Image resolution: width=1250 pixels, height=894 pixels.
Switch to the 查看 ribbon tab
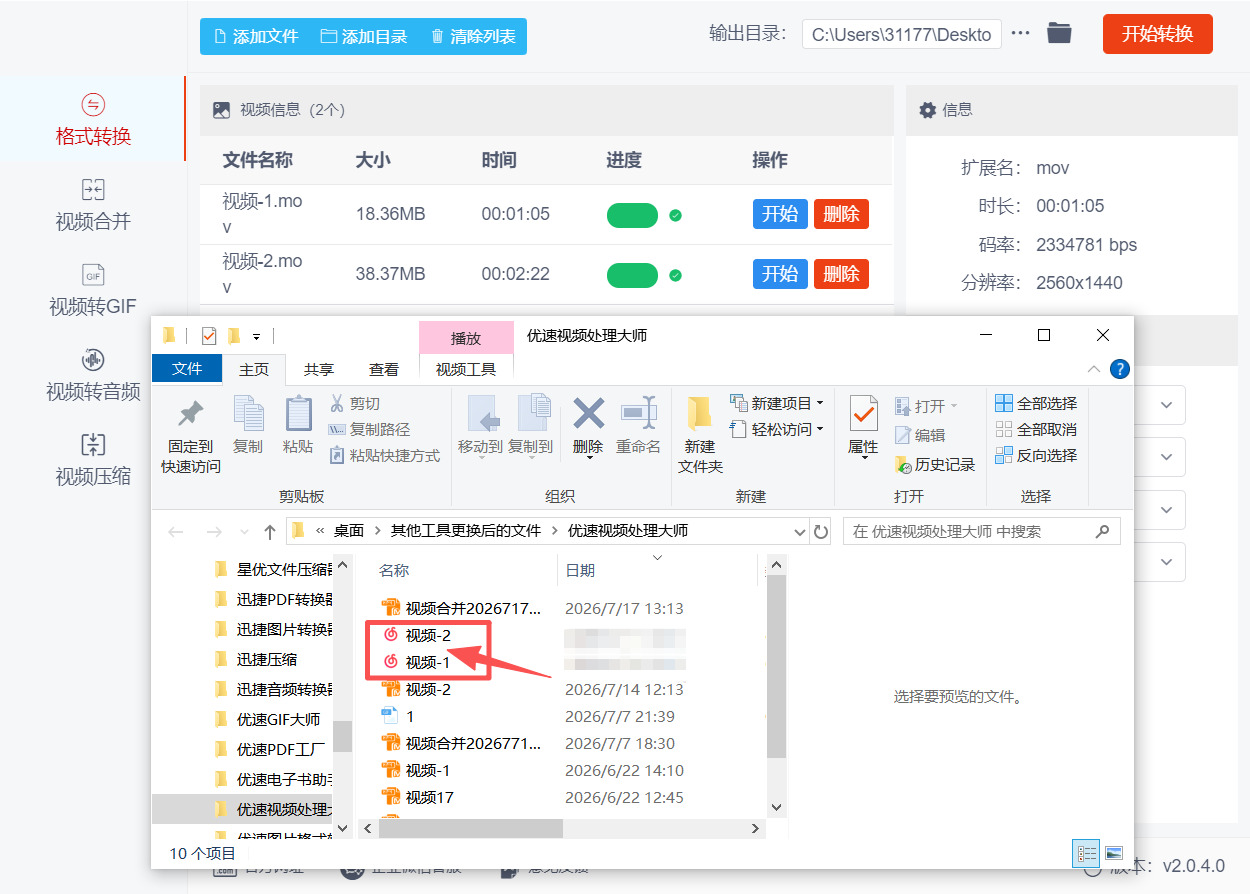[384, 369]
